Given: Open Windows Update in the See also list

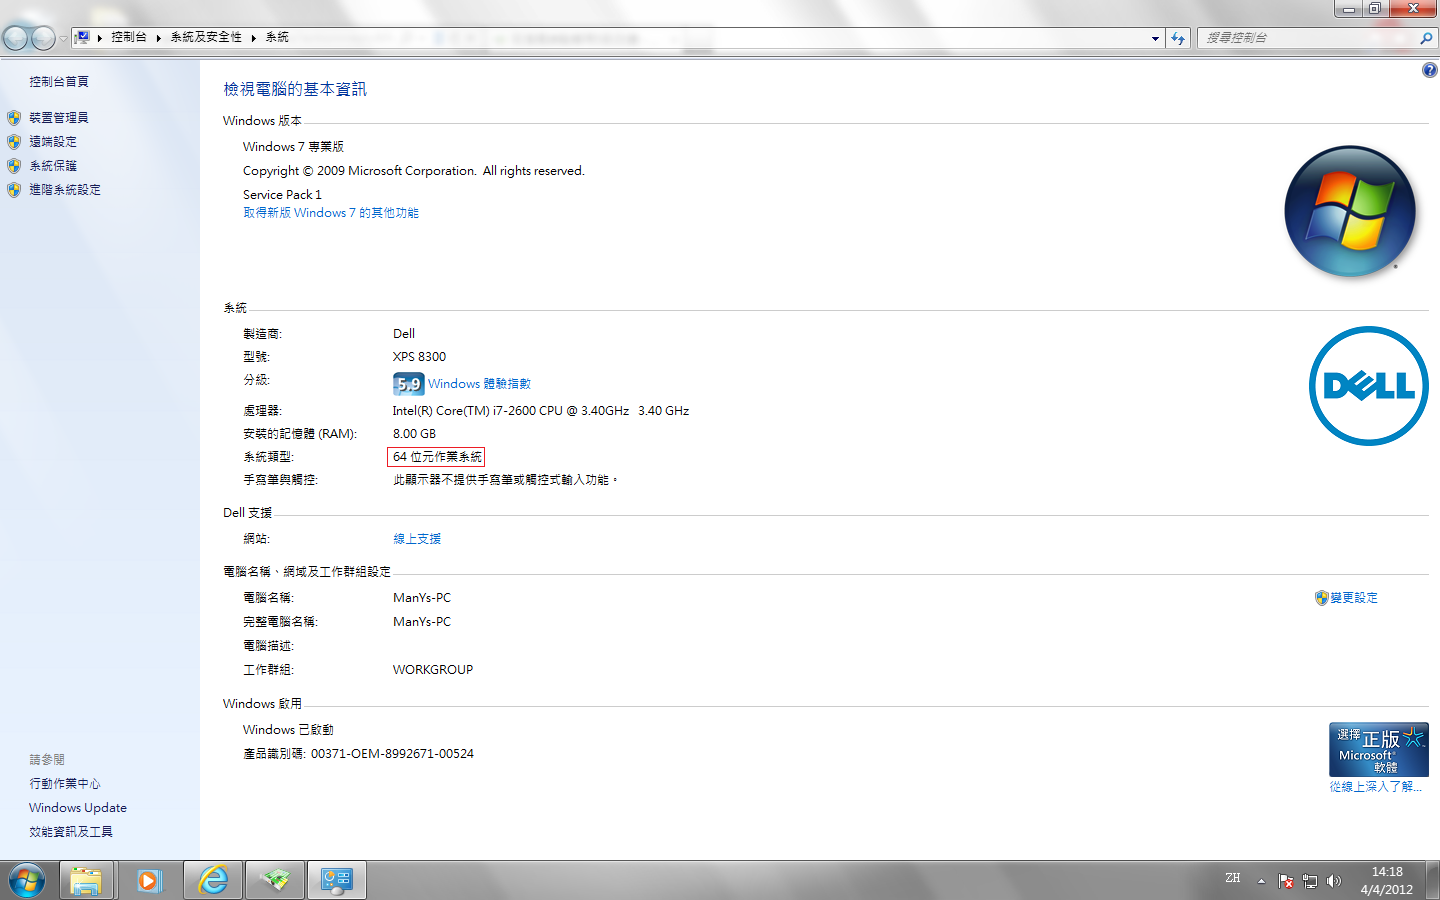Looking at the screenshot, I should pyautogui.click(x=78, y=808).
